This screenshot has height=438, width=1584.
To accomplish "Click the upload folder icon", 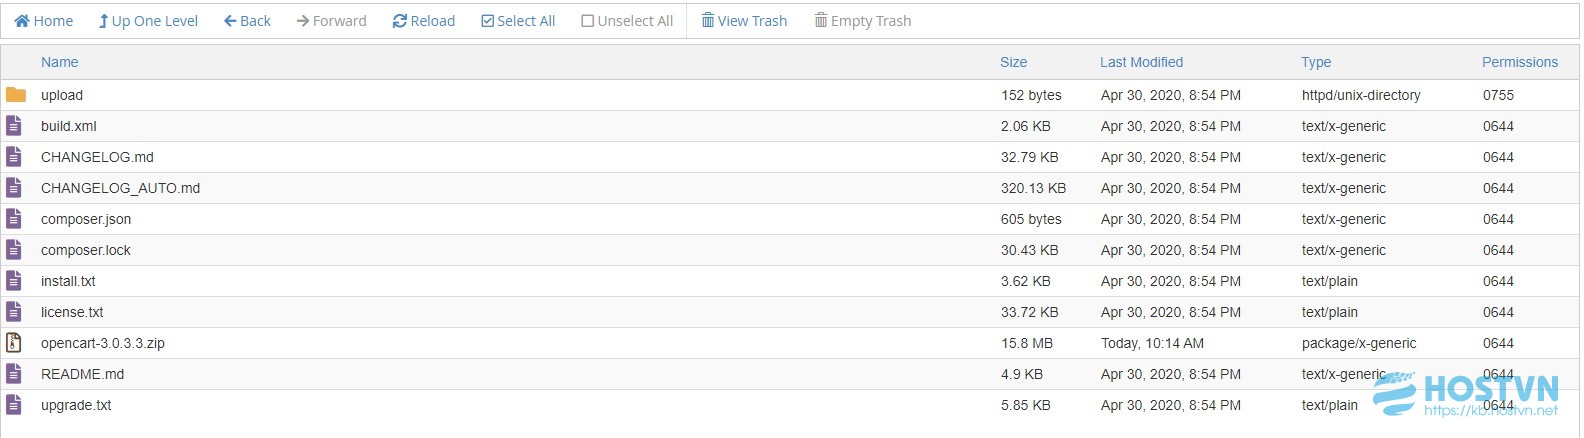I will point(15,95).
